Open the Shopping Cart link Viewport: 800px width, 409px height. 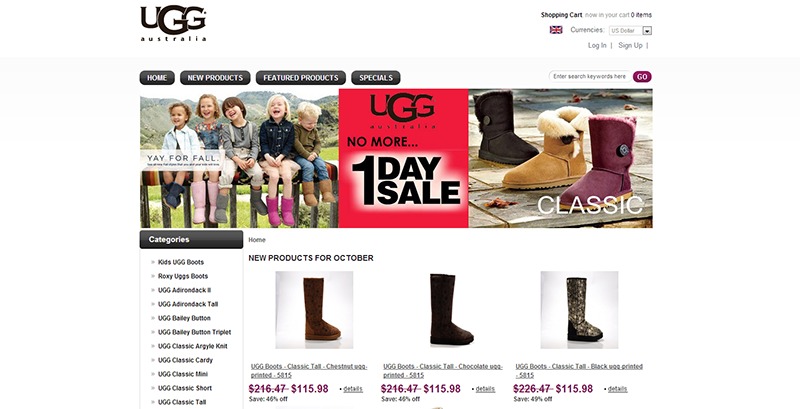click(x=561, y=15)
